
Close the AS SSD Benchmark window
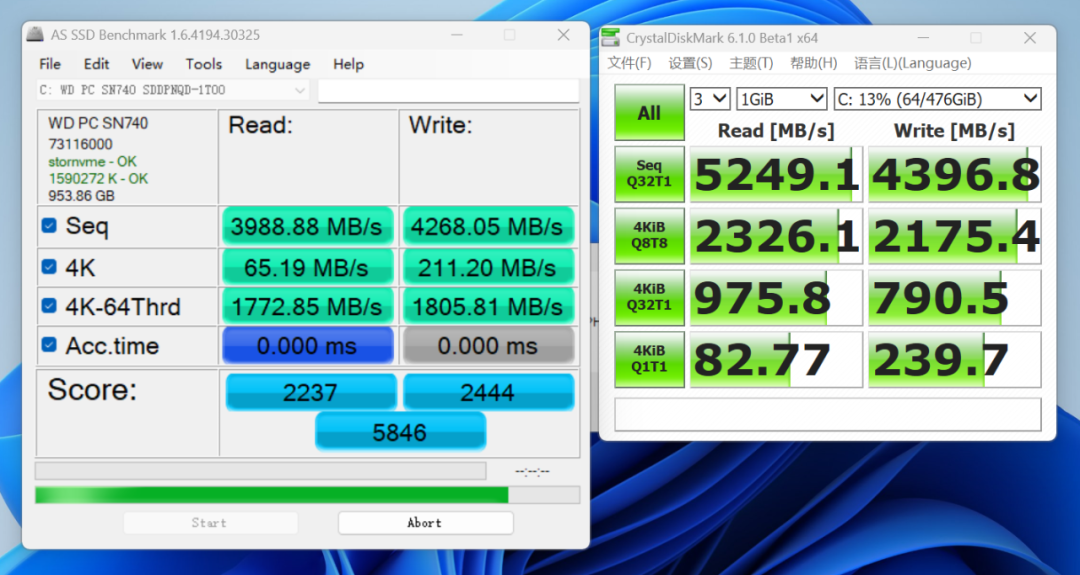pos(563,34)
